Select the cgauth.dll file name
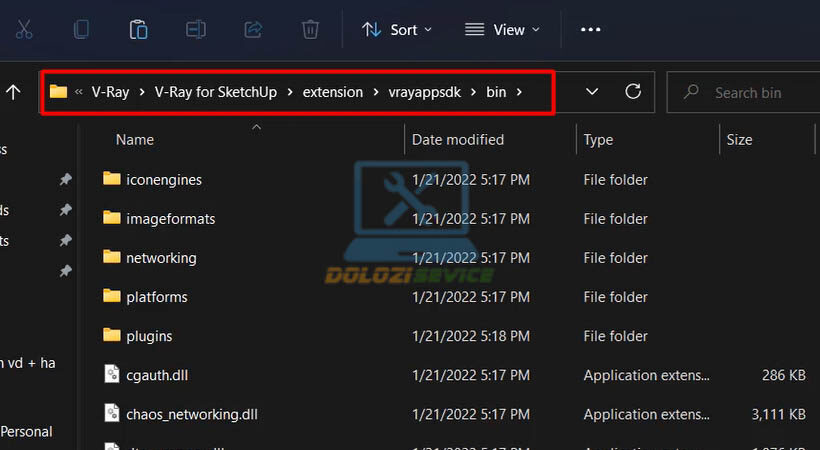Screen dimensions: 820x450 [x=157, y=375]
